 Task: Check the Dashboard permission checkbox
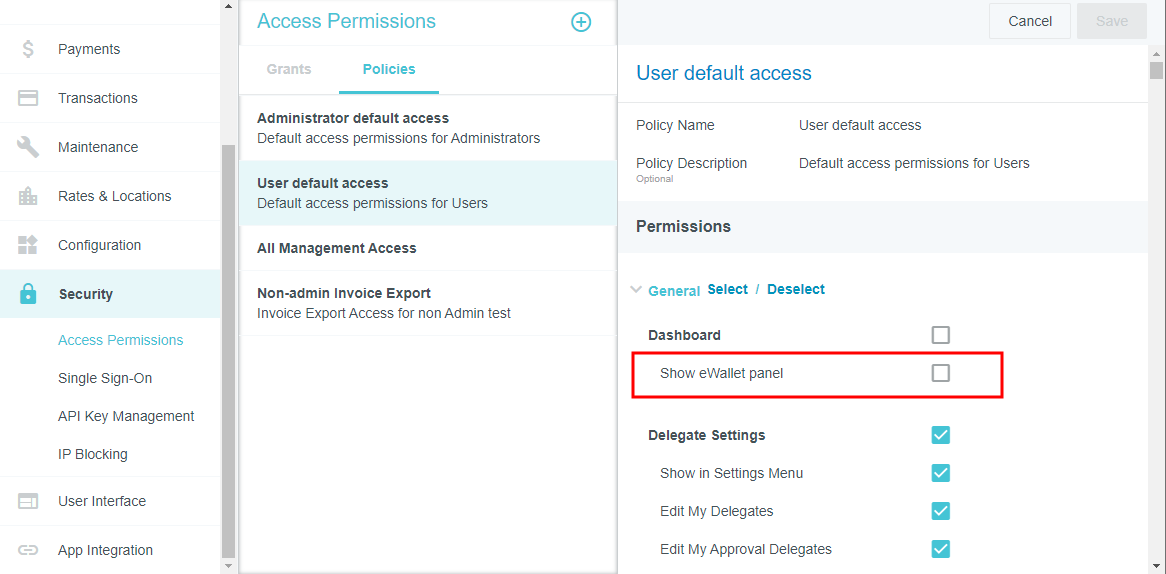940,335
